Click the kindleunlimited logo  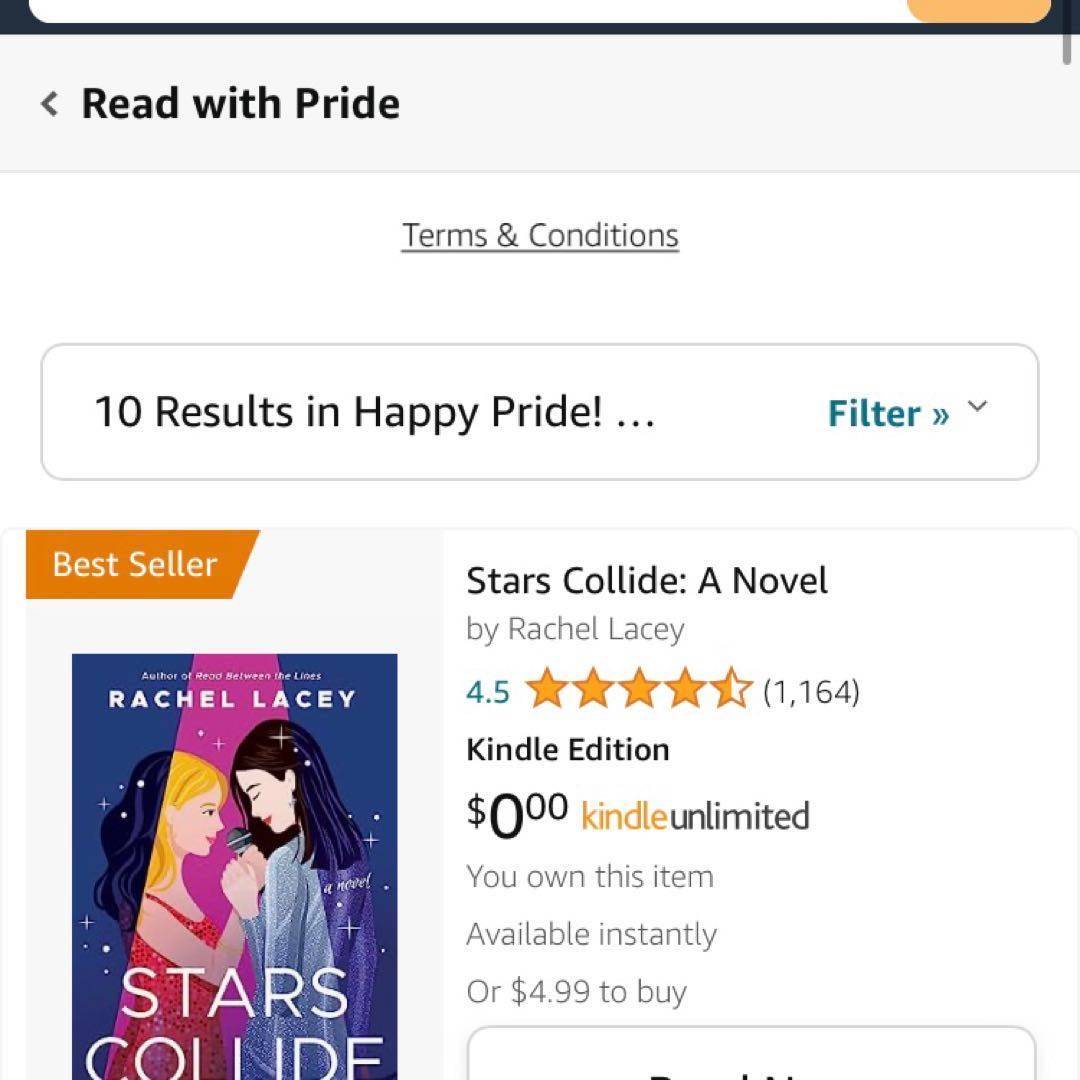coord(695,816)
